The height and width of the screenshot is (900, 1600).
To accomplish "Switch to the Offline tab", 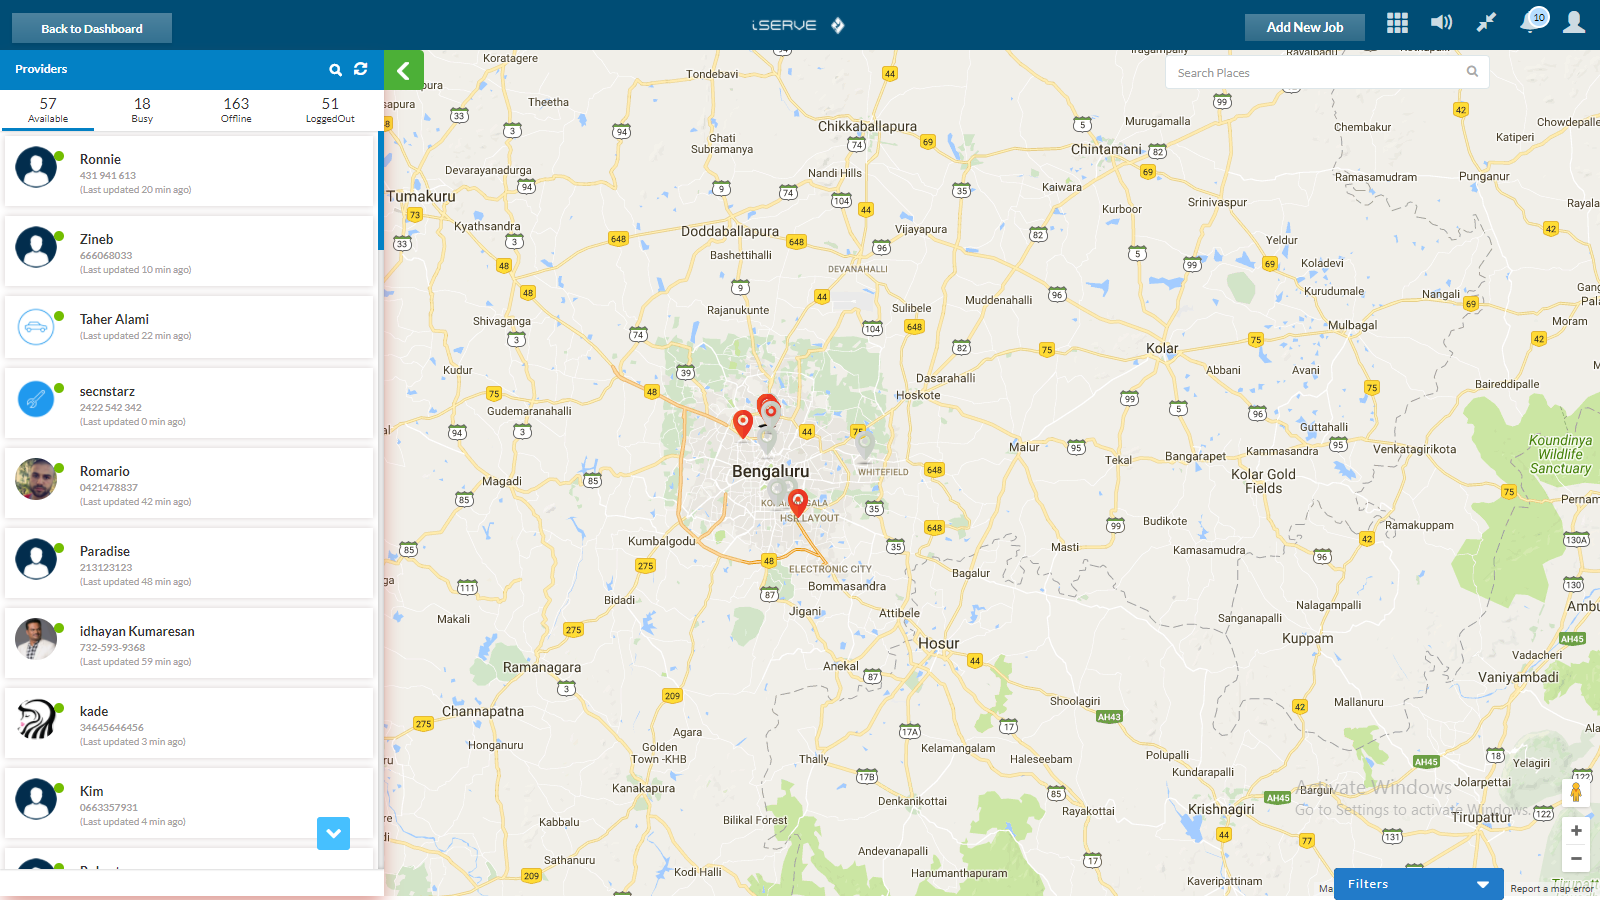I will click(x=236, y=110).
